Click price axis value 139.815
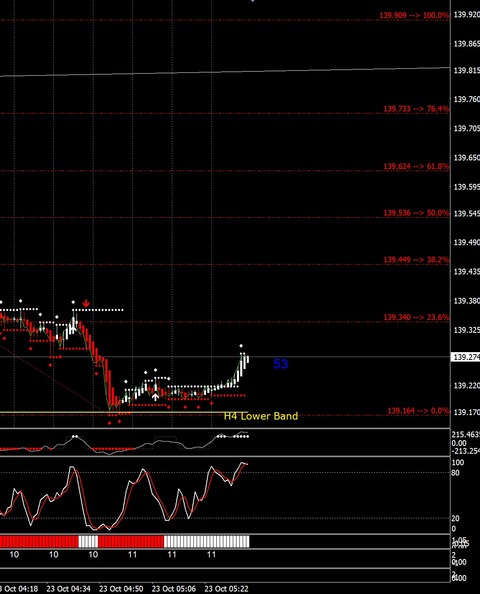 (466, 70)
